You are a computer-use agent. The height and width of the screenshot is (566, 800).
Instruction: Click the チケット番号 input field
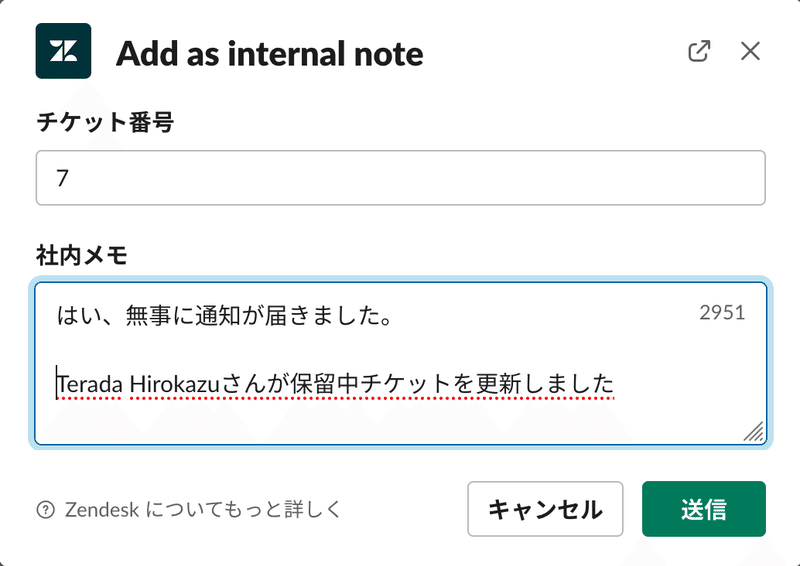401,178
